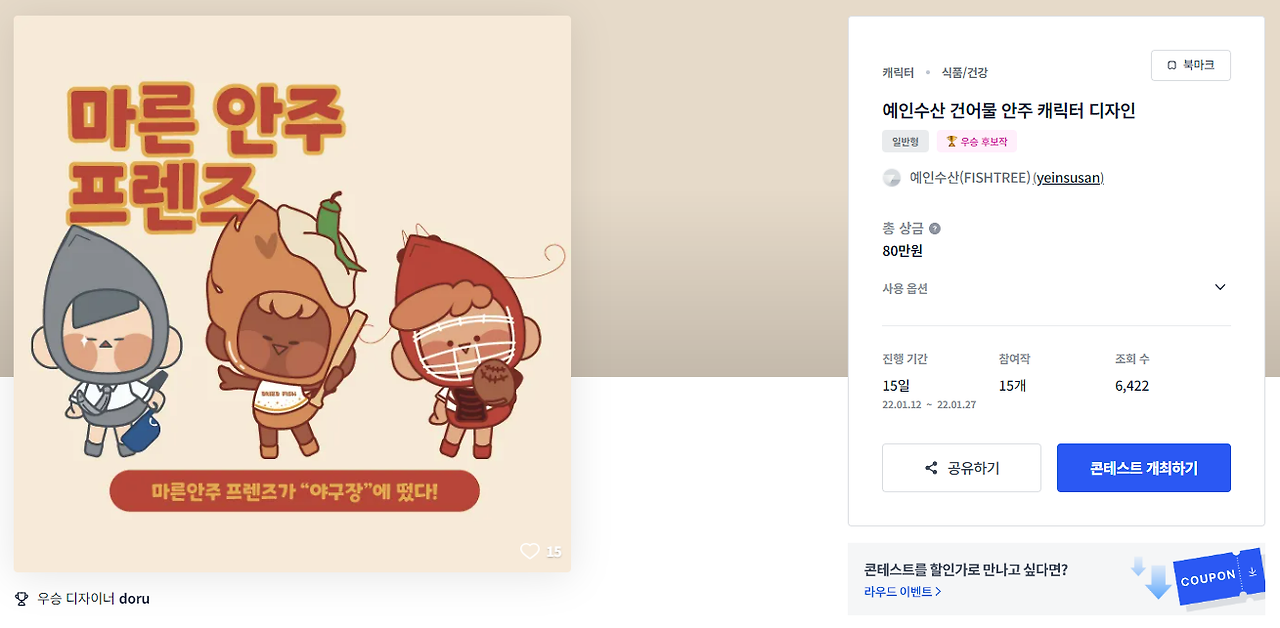The image size is (1280, 628).
Task: Click the designer name doru
Action: [134, 599]
